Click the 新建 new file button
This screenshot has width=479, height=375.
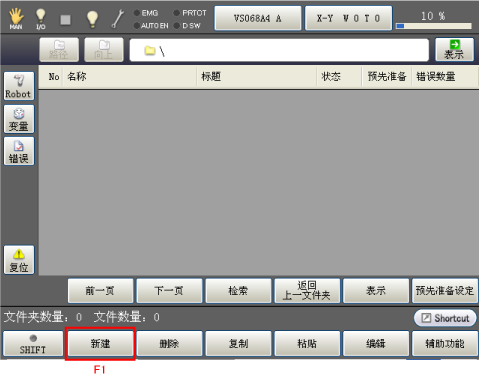coord(100,344)
